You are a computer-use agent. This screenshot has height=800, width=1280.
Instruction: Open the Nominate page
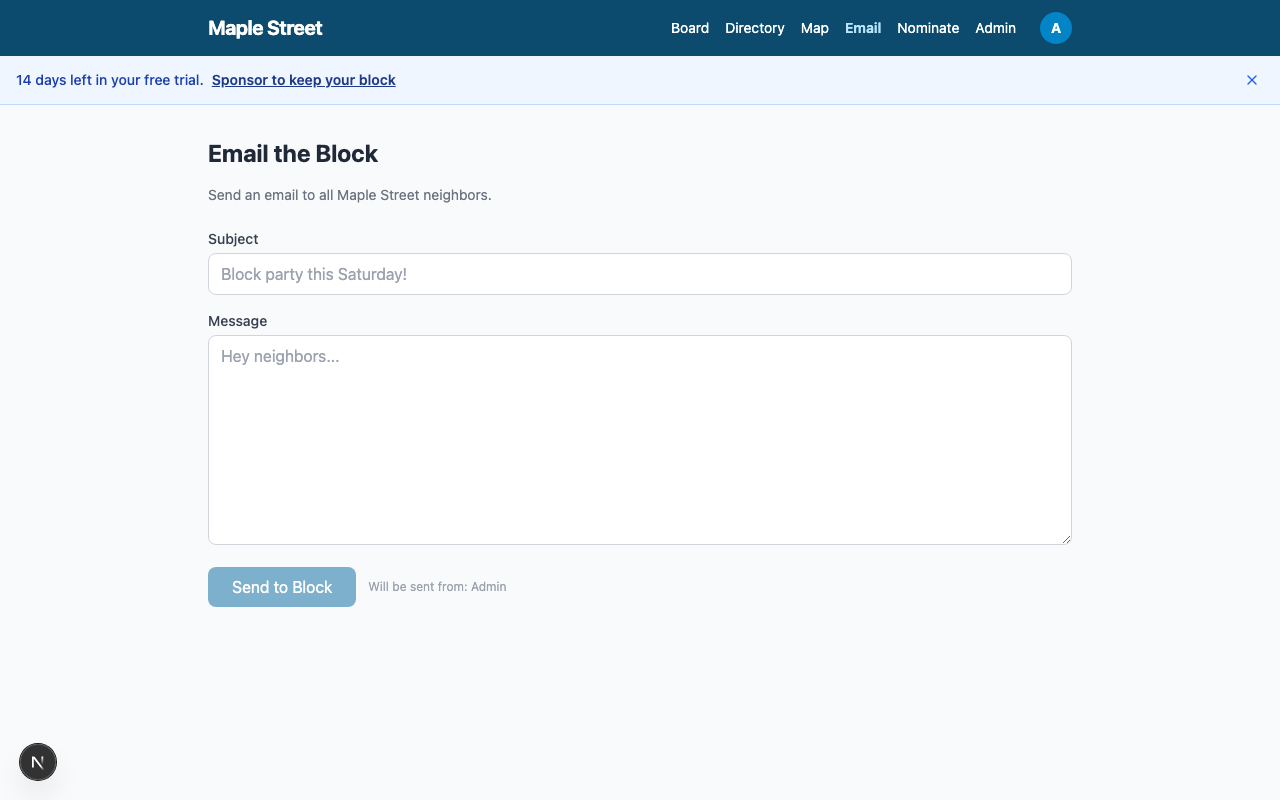(x=928, y=28)
